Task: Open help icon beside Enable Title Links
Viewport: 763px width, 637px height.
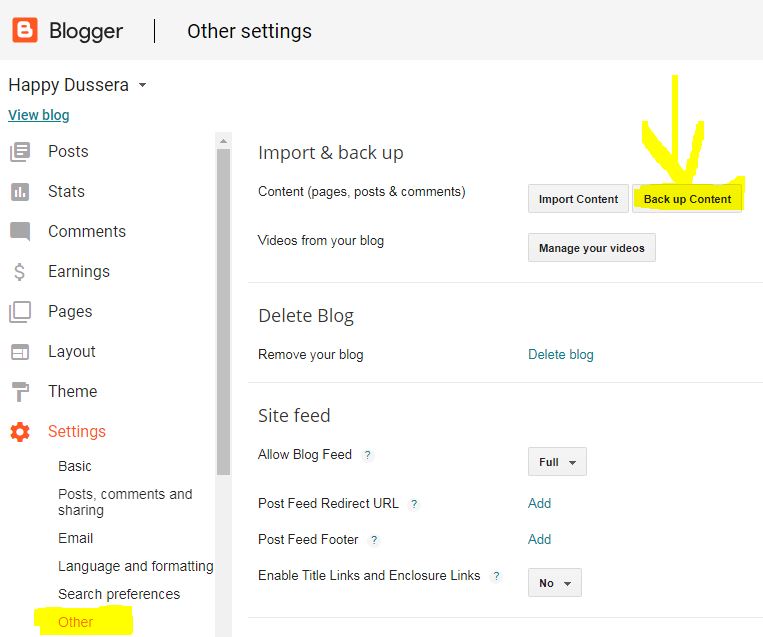Action: point(496,576)
